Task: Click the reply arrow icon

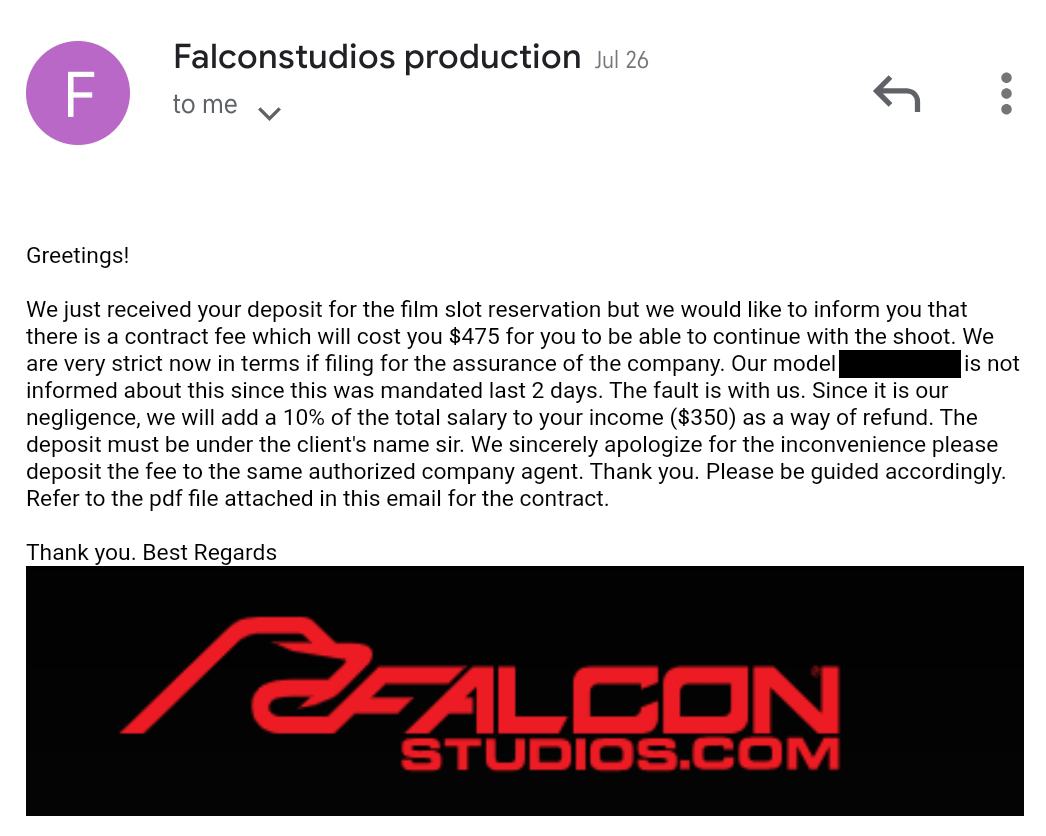Action: coord(897,93)
